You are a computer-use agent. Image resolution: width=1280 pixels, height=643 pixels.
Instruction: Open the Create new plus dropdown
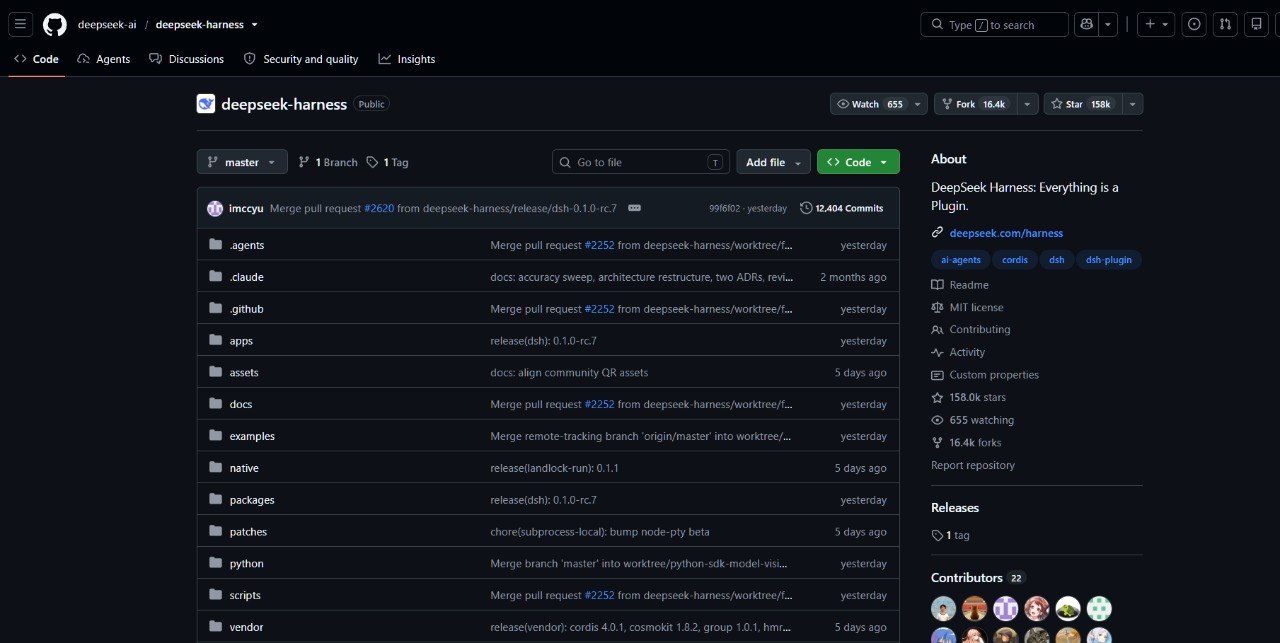1156,25
